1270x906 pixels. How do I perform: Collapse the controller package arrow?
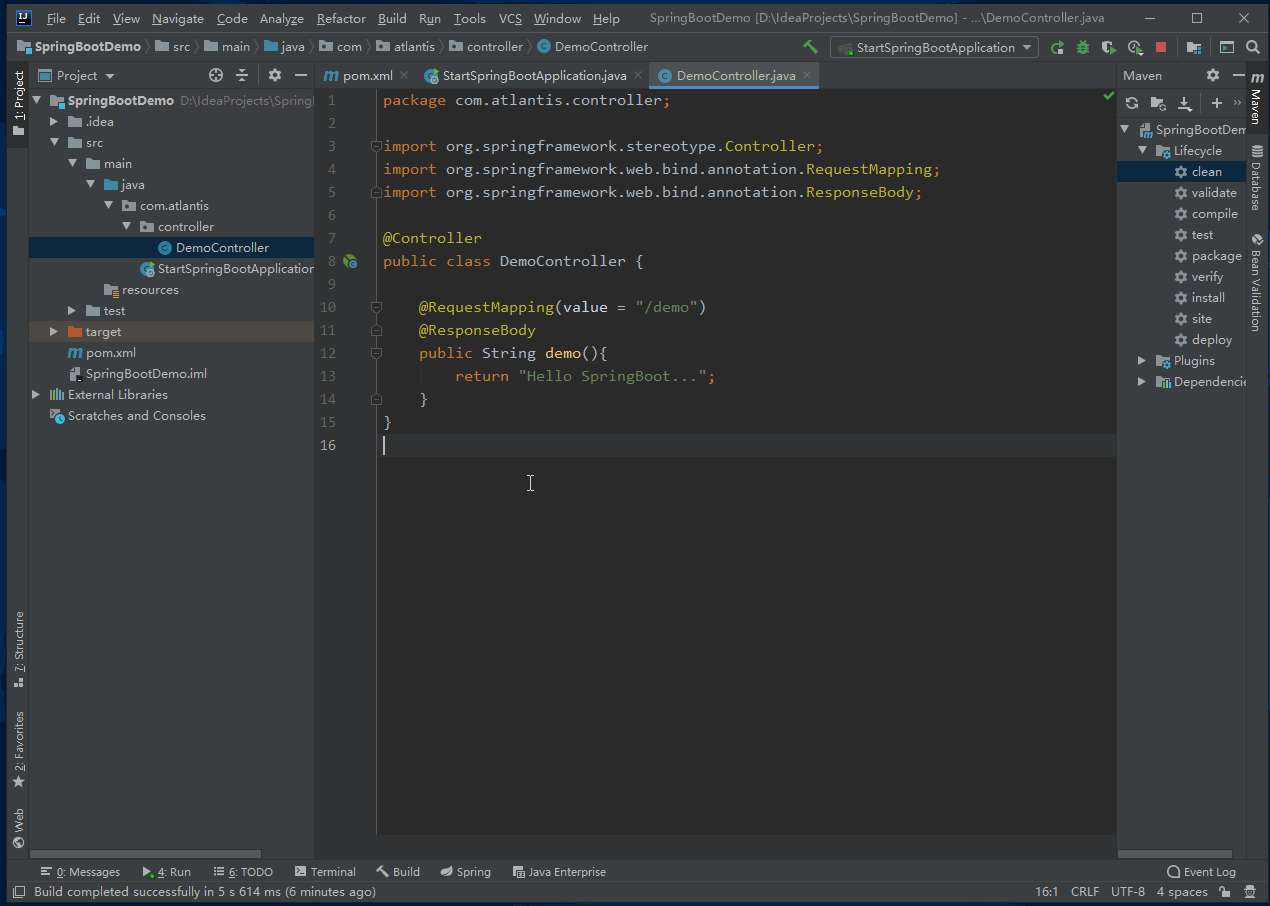126,227
